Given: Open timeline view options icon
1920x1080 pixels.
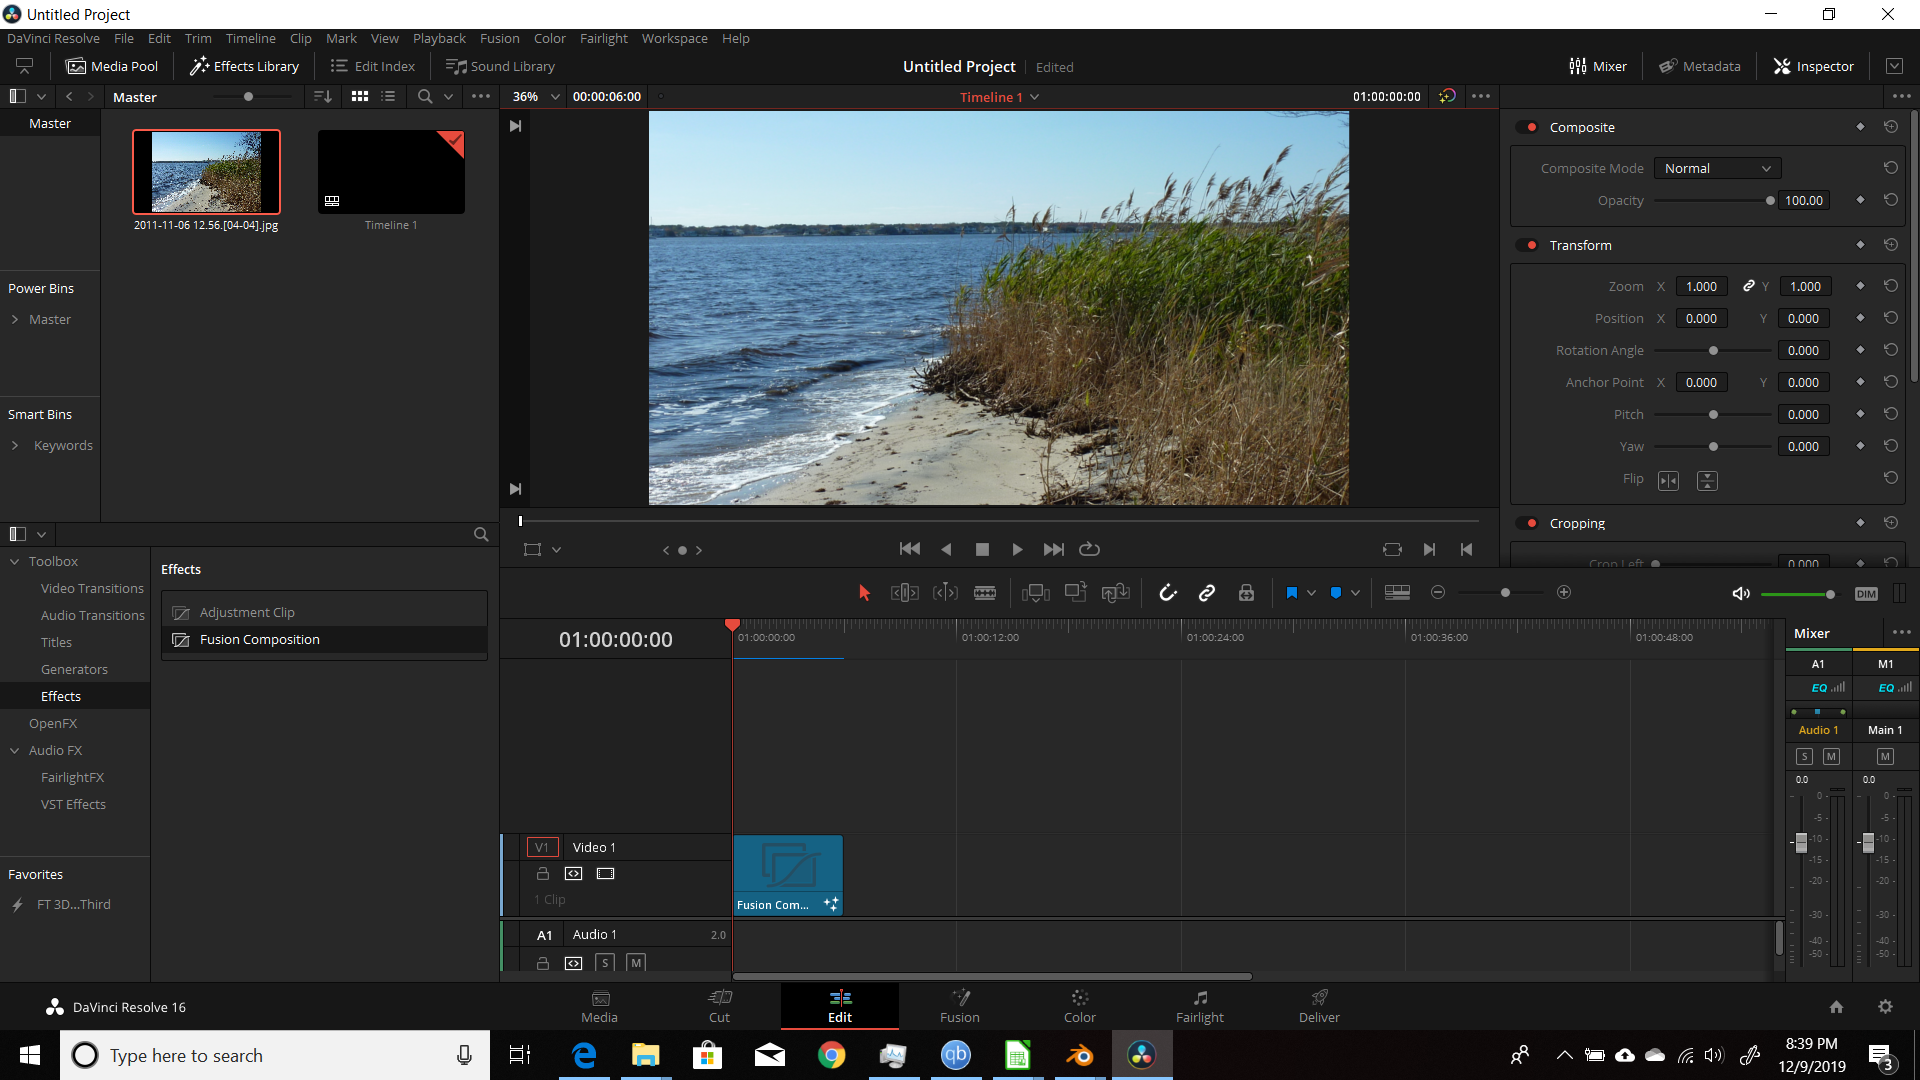Looking at the screenshot, I should point(1397,593).
